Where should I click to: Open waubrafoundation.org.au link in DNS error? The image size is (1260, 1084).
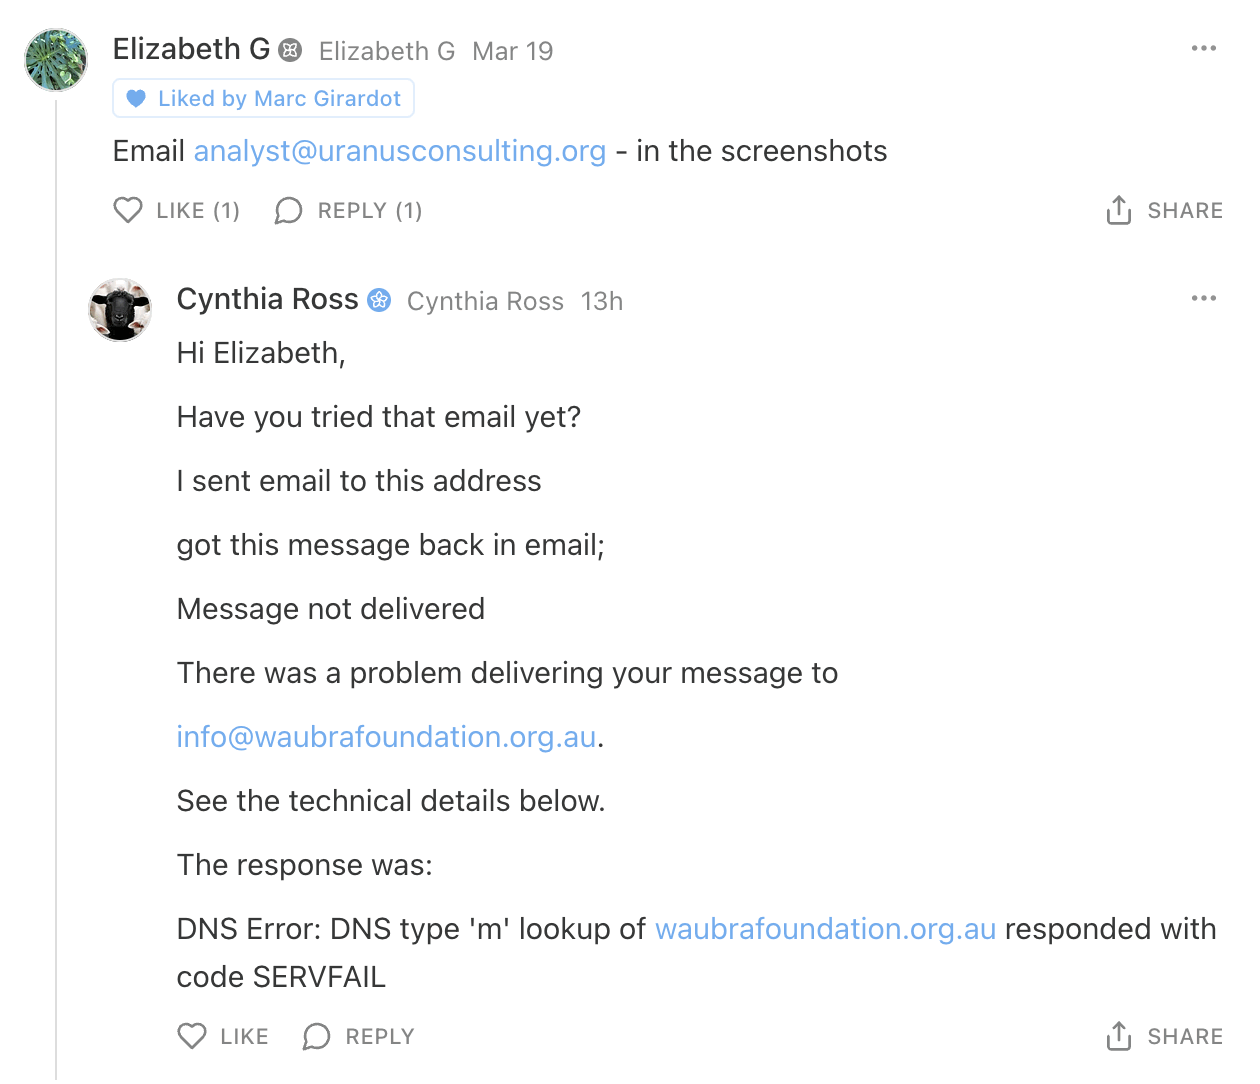825,929
